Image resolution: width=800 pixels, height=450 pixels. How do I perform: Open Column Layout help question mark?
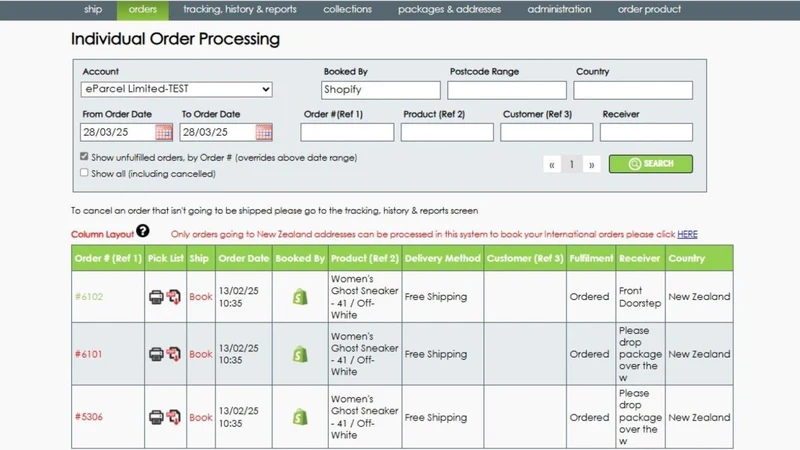point(143,231)
